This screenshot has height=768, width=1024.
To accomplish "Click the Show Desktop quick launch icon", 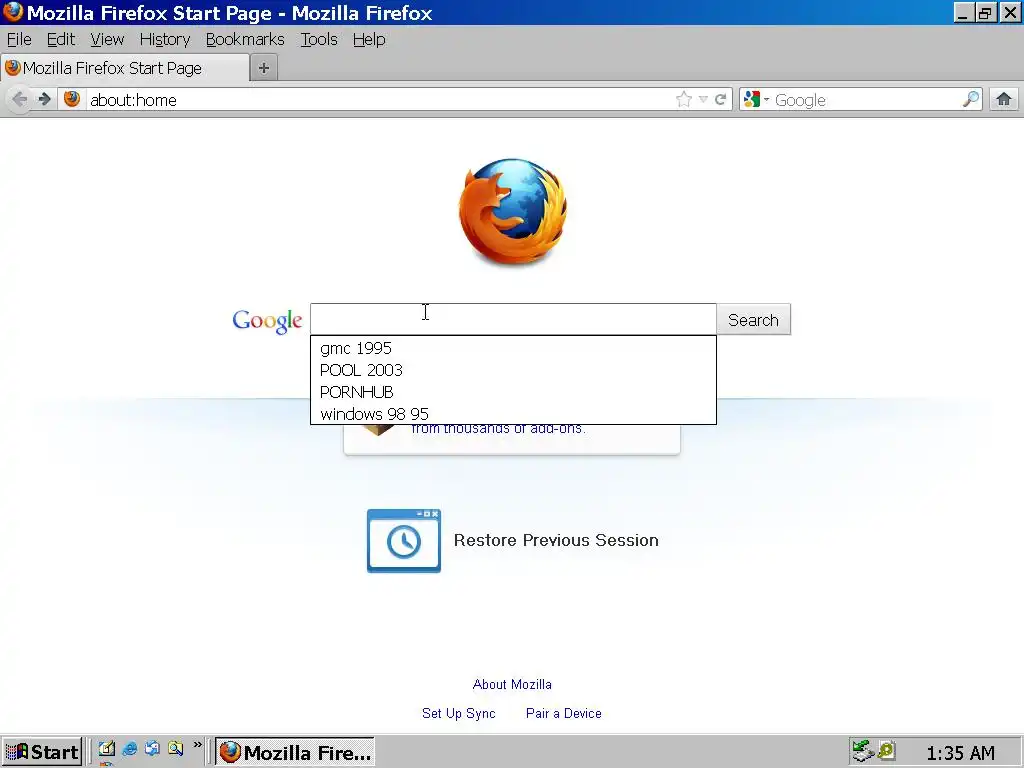I will tap(107, 748).
